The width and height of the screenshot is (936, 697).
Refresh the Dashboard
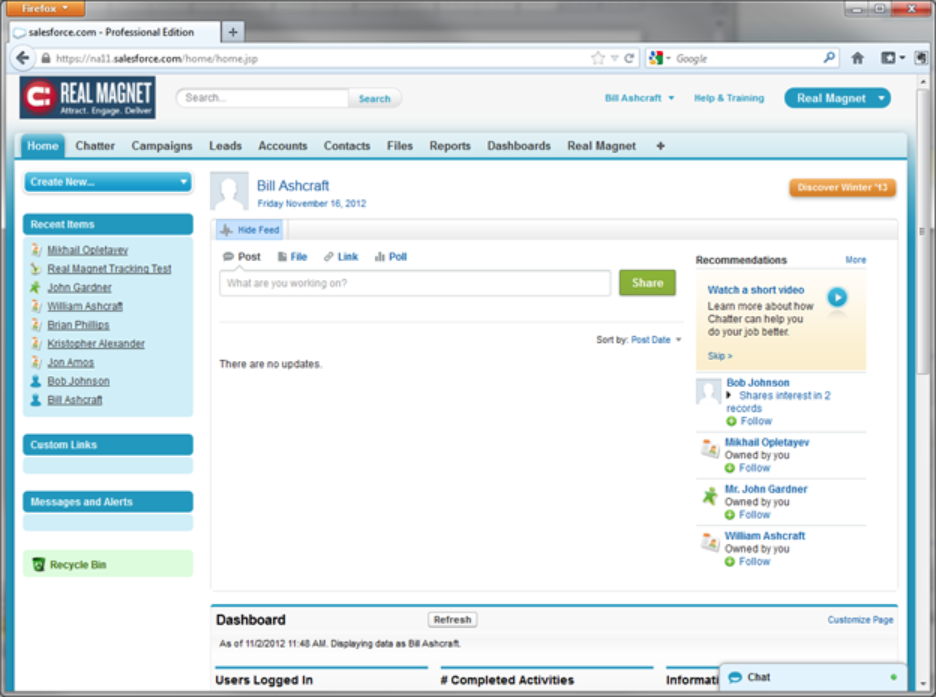(452, 619)
